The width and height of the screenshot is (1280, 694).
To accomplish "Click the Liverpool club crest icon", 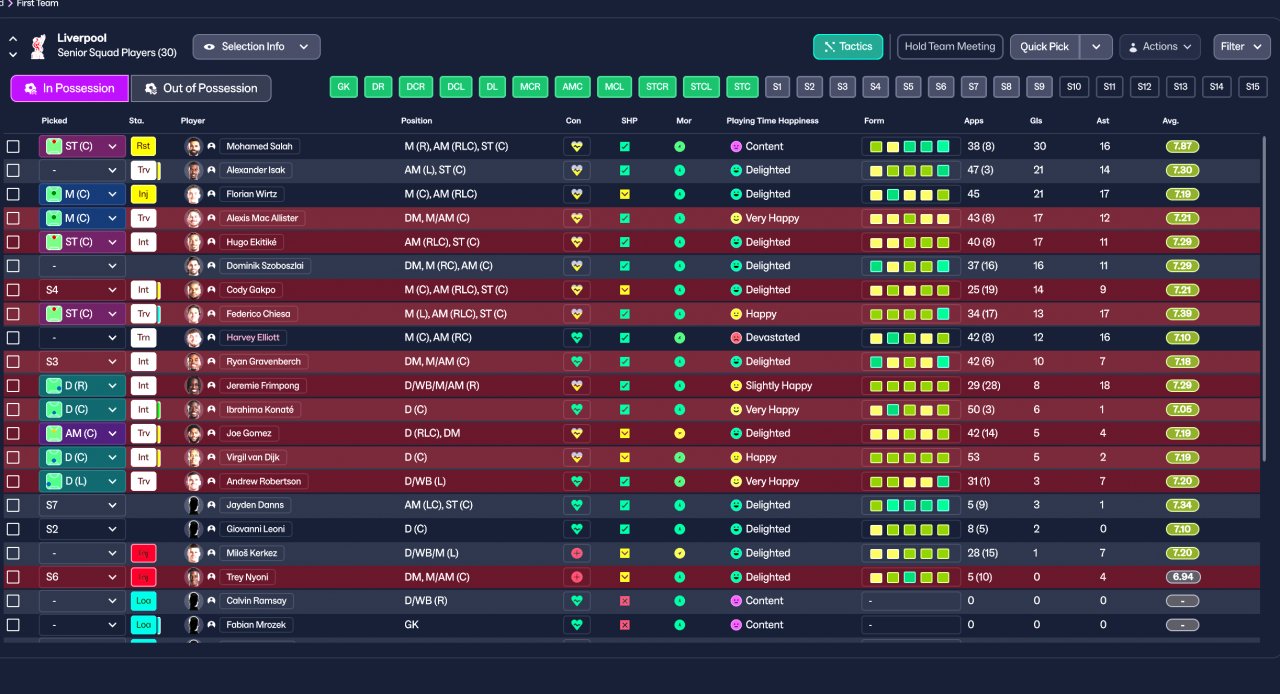I will [x=38, y=46].
